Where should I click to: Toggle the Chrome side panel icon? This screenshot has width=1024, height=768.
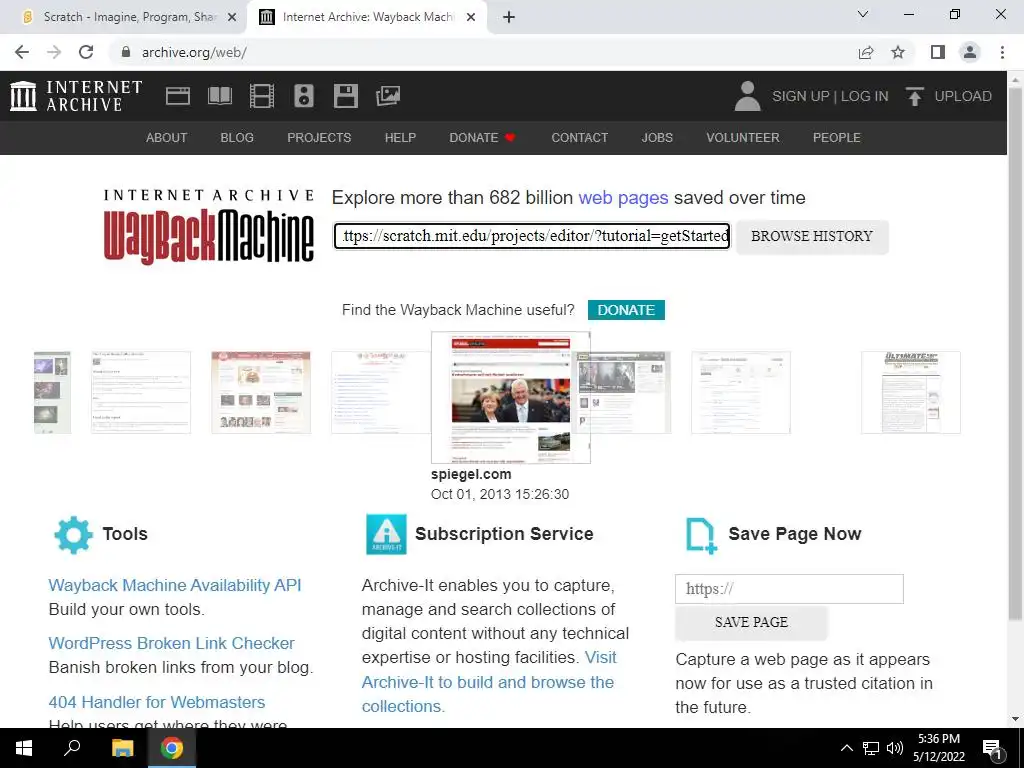938,52
